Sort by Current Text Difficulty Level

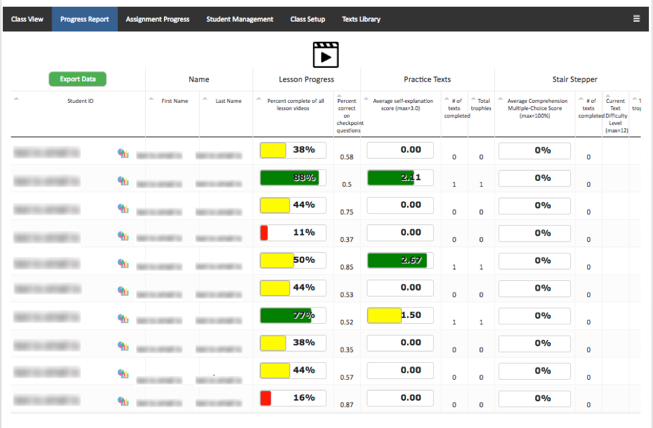click(608, 96)
